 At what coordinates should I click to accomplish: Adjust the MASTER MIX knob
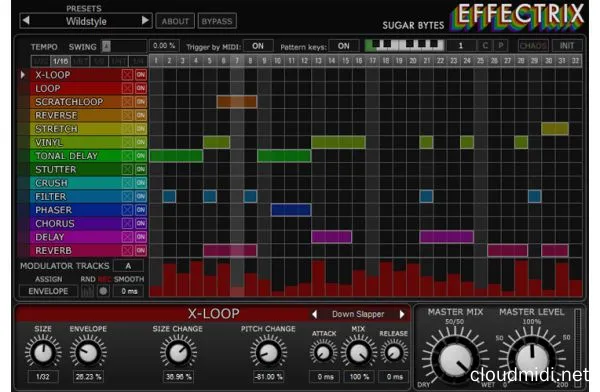[455, 358]
